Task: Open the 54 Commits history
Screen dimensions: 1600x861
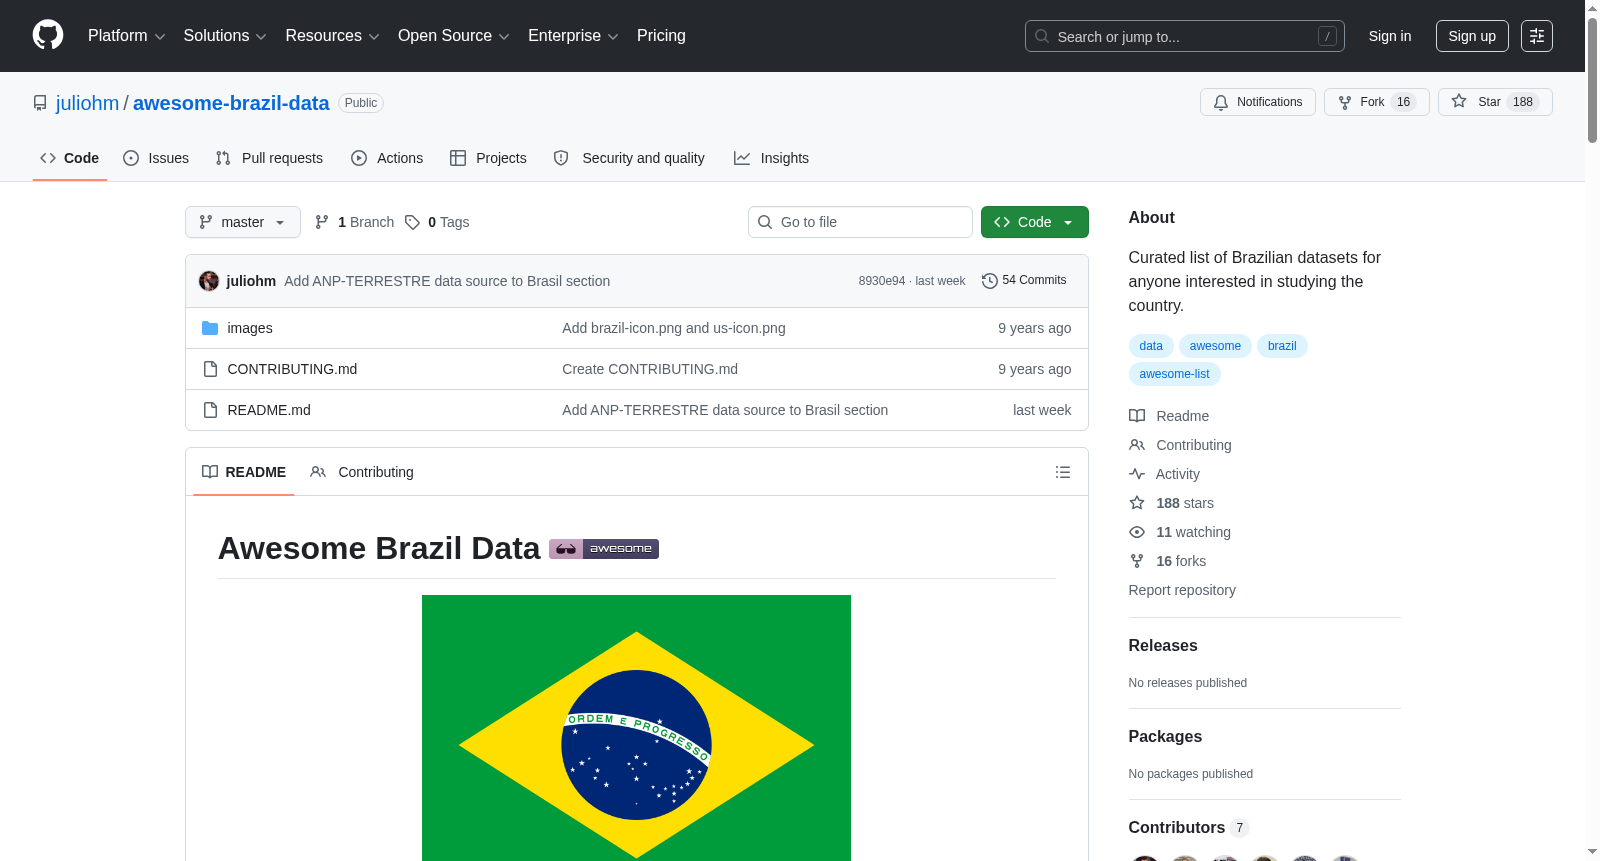Action: coord(1024,280)
